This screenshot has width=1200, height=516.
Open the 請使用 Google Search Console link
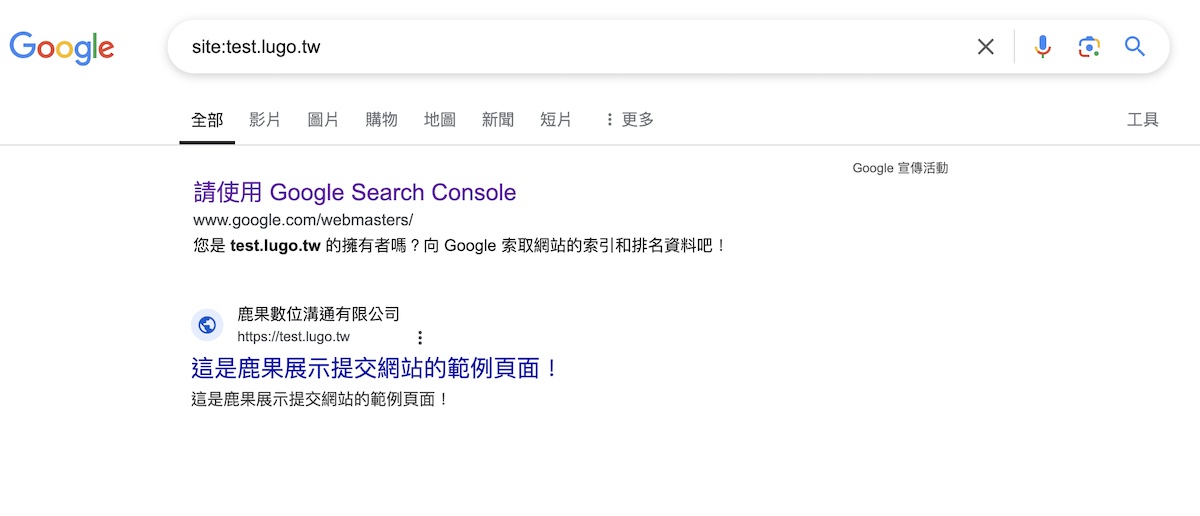(355, 192)
